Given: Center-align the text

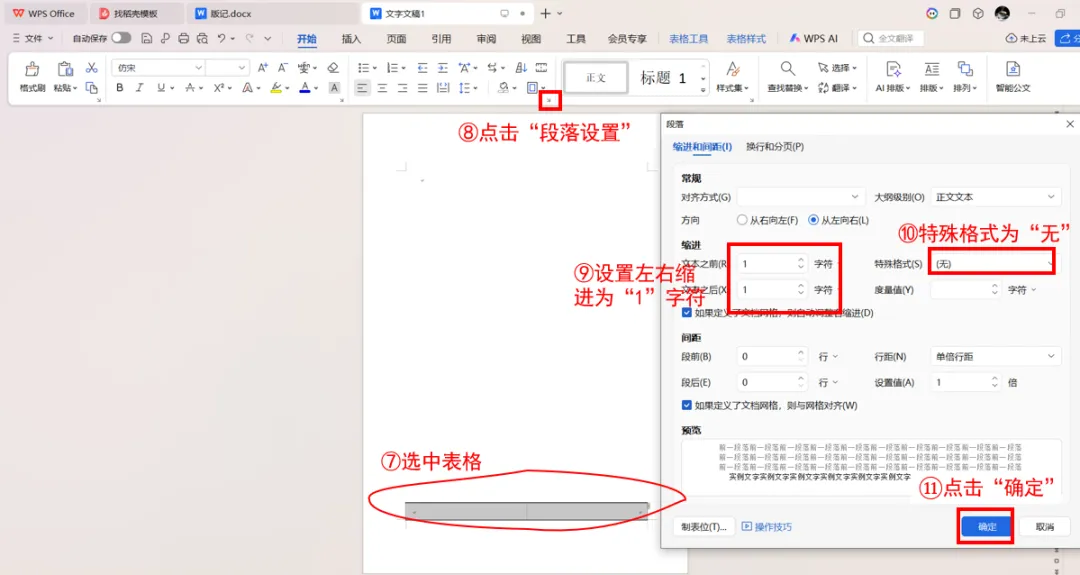Looking at the screenshot, I should point(382,87).
